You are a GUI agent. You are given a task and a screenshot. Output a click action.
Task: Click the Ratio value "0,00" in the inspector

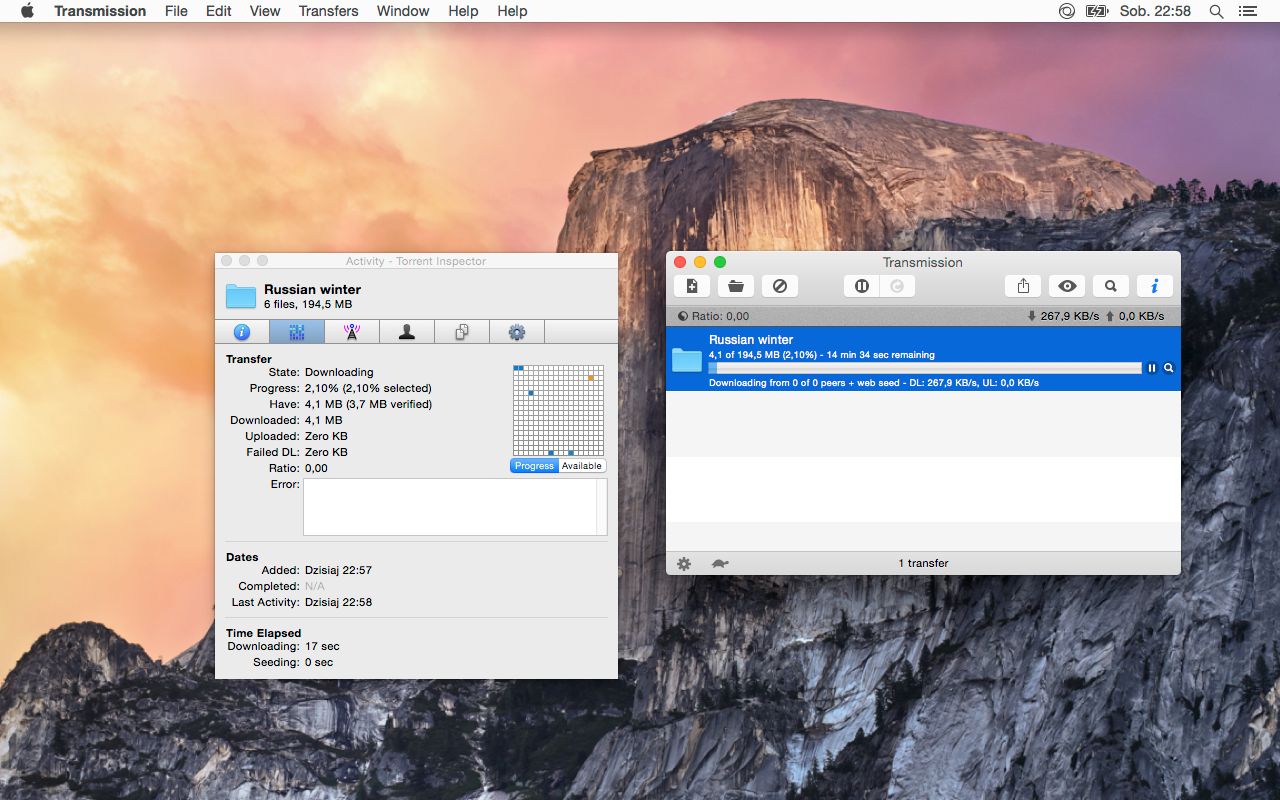[316, 468]
